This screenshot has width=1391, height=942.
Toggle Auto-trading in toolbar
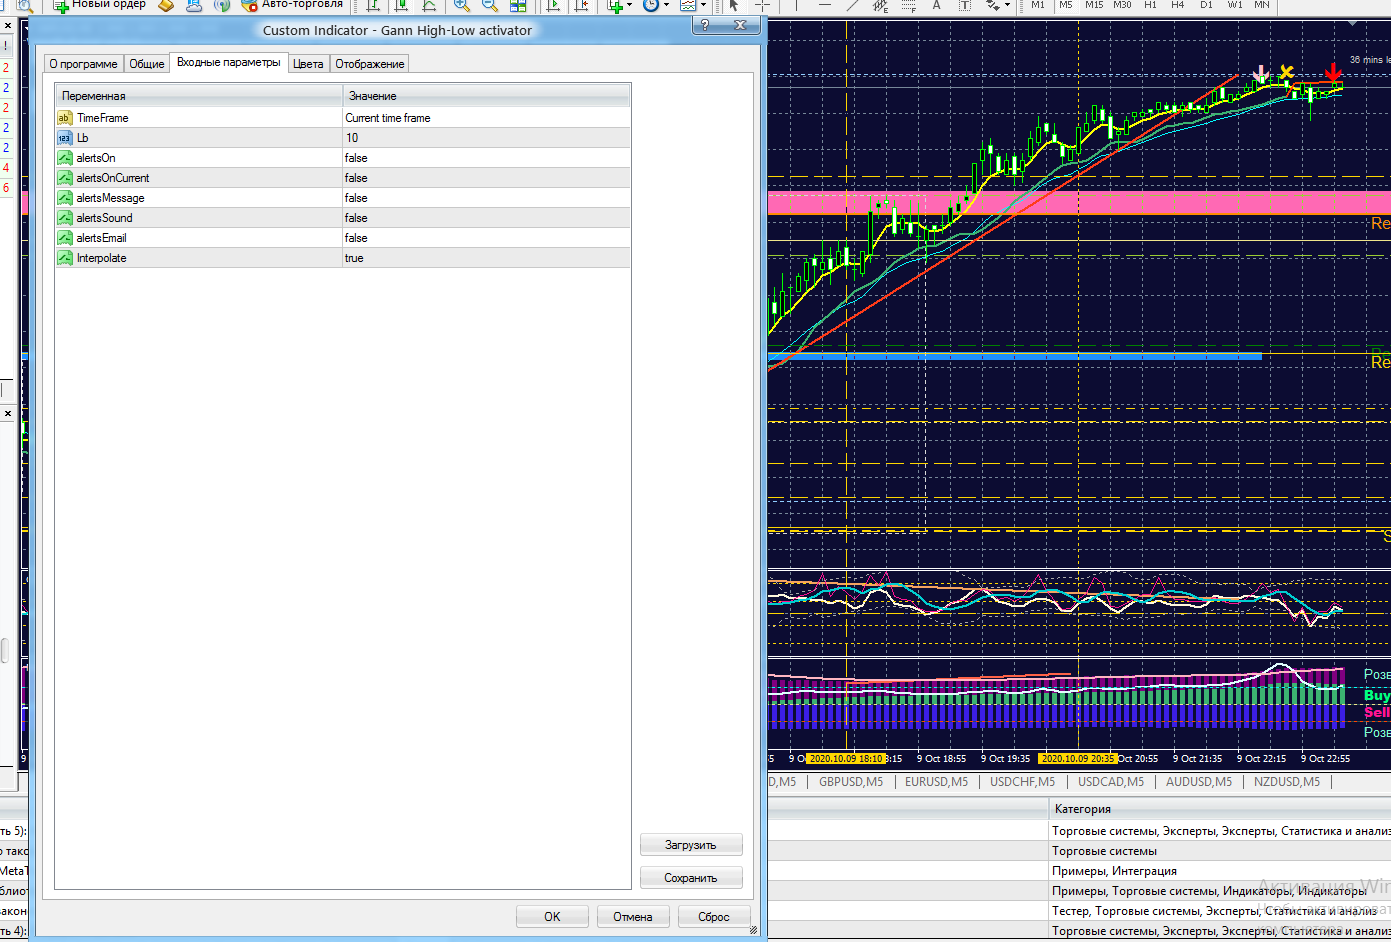(292, 5)
